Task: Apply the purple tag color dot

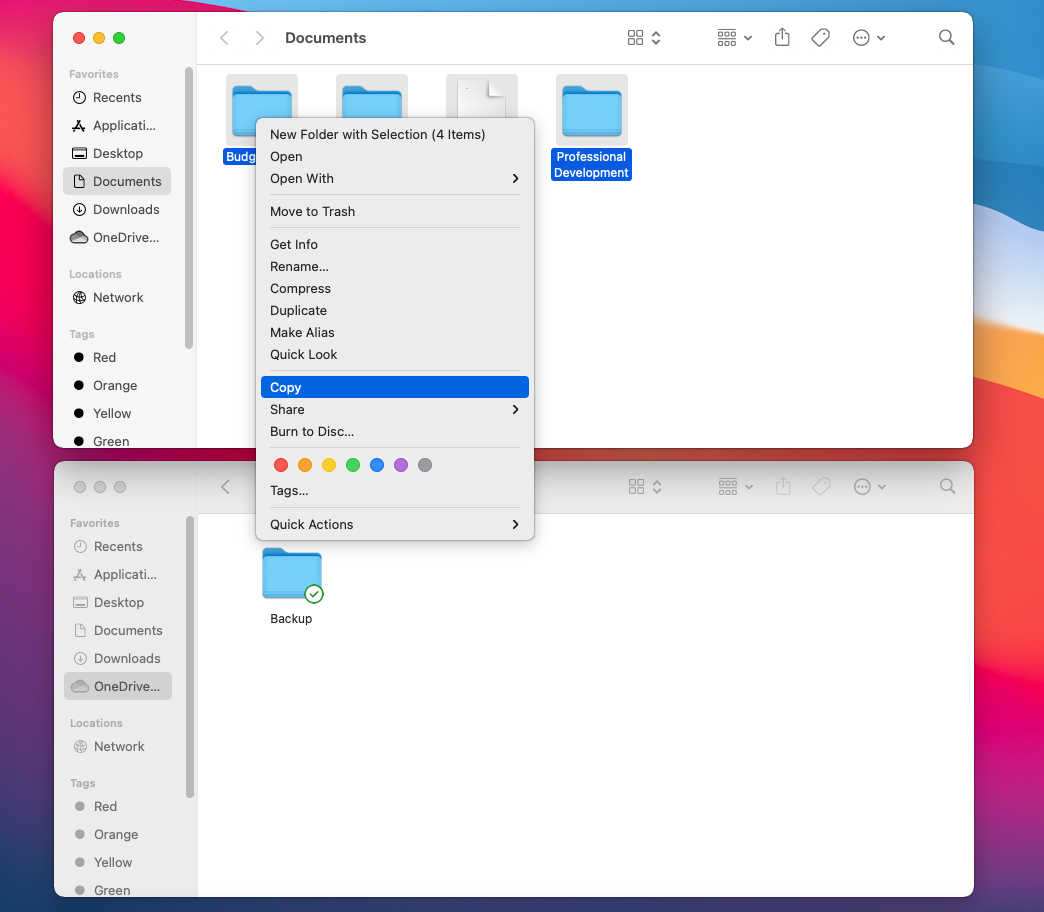Action: 401,465
